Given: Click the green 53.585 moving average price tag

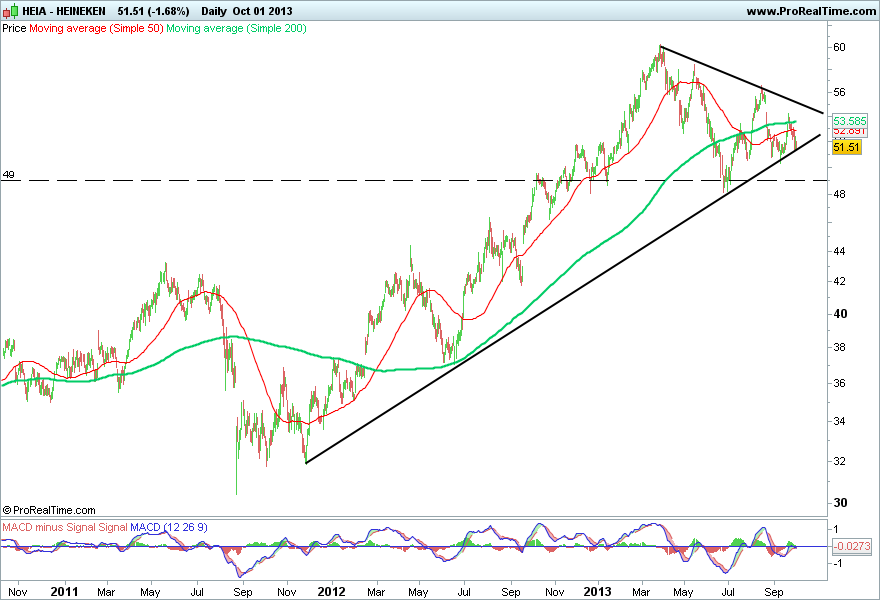Looking at the screenshot, I should (x=850, y=121).
